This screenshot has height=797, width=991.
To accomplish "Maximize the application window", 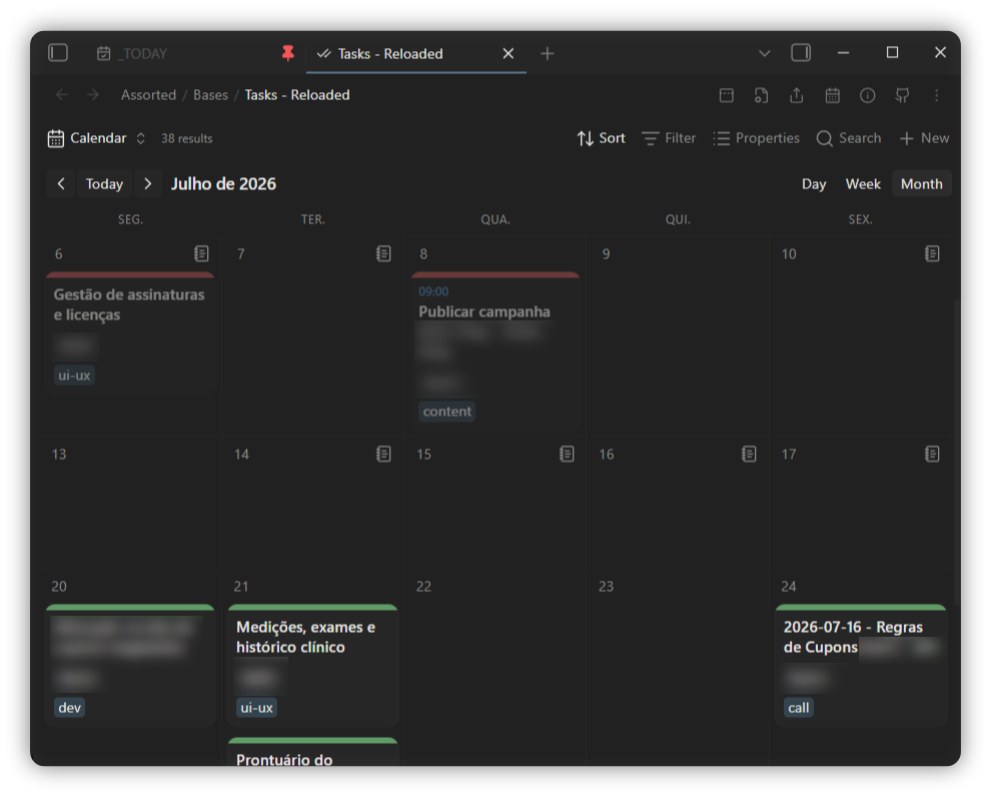I will (892, 52).
